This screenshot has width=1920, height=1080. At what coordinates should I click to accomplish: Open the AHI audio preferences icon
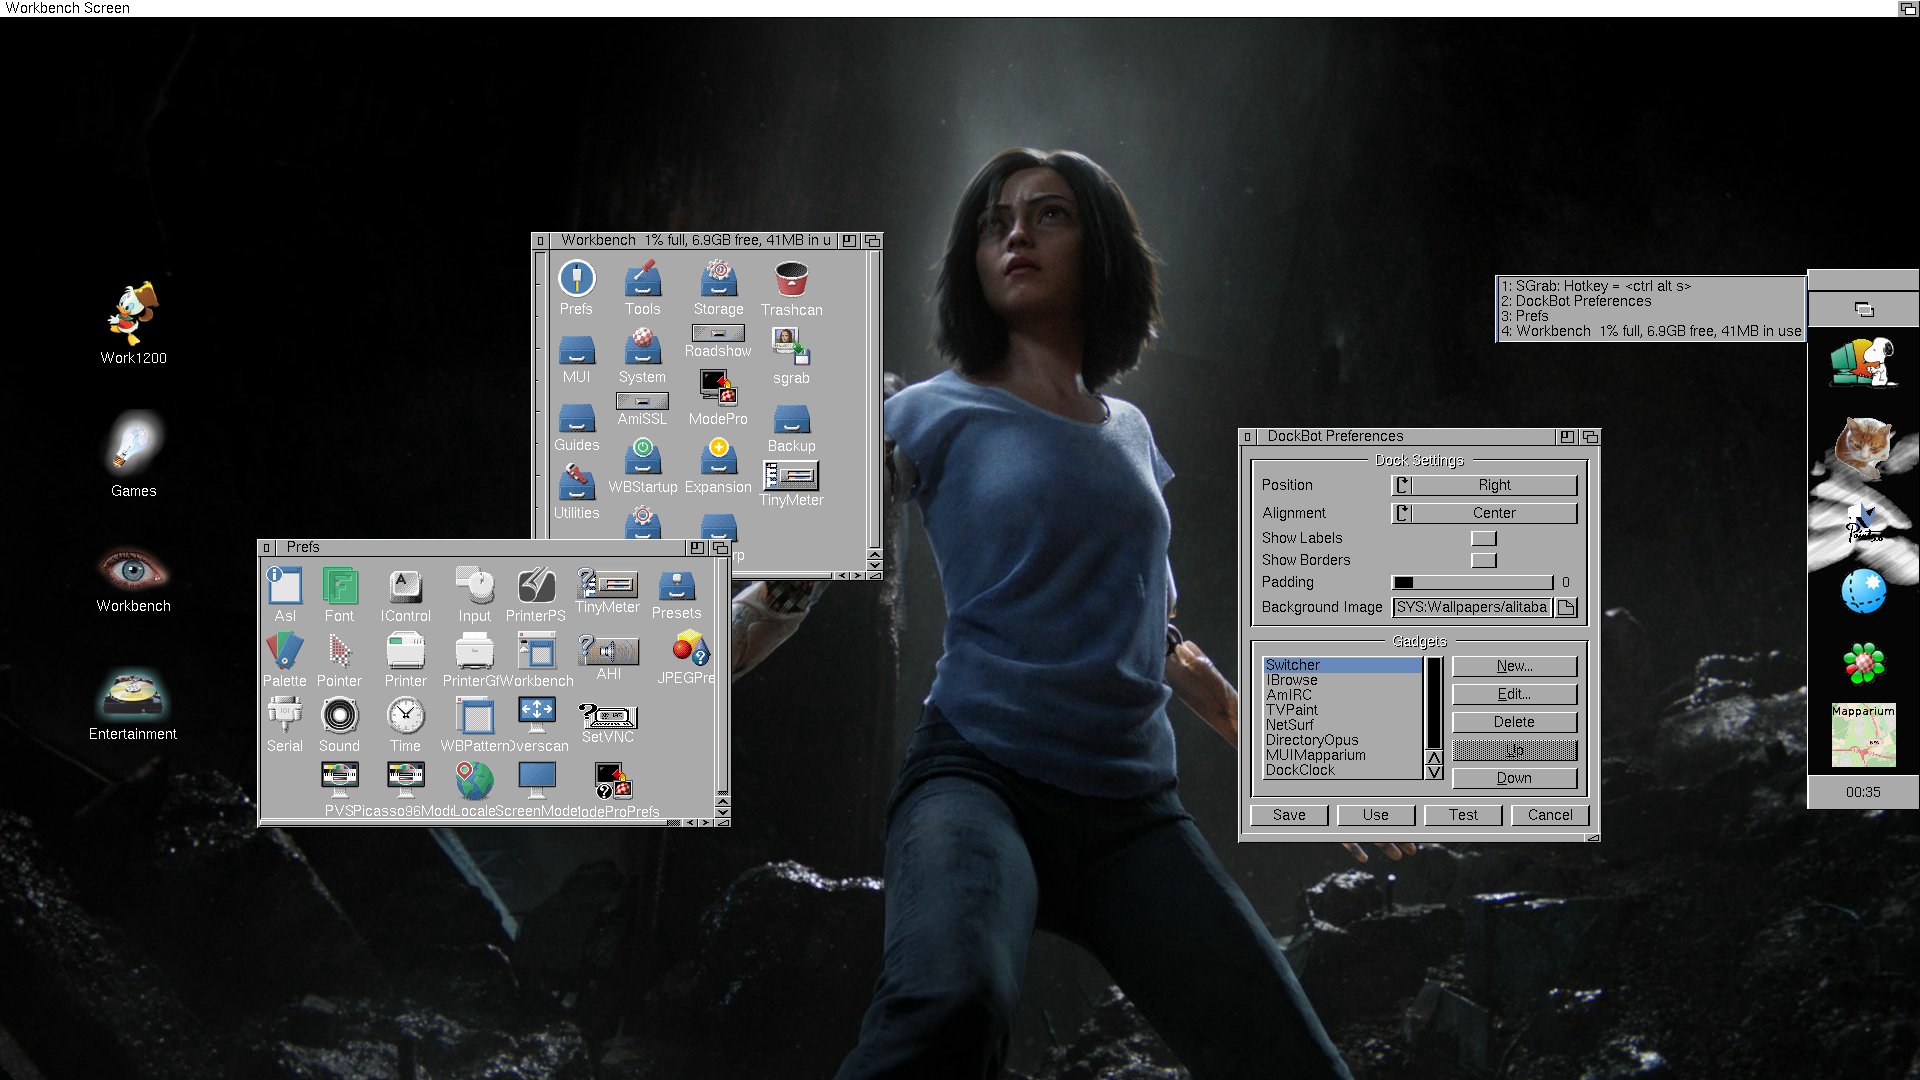coord(608,658)
